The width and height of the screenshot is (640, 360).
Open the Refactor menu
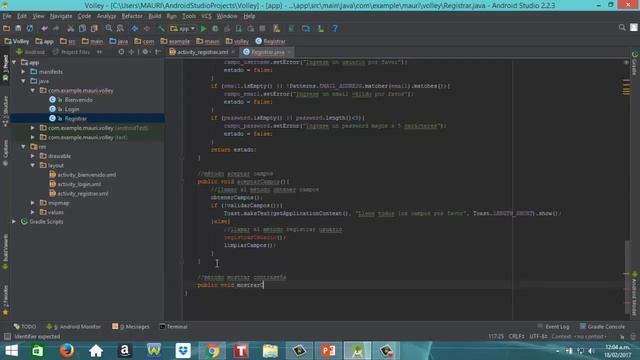pyautogui.click(x=132, y=16)
